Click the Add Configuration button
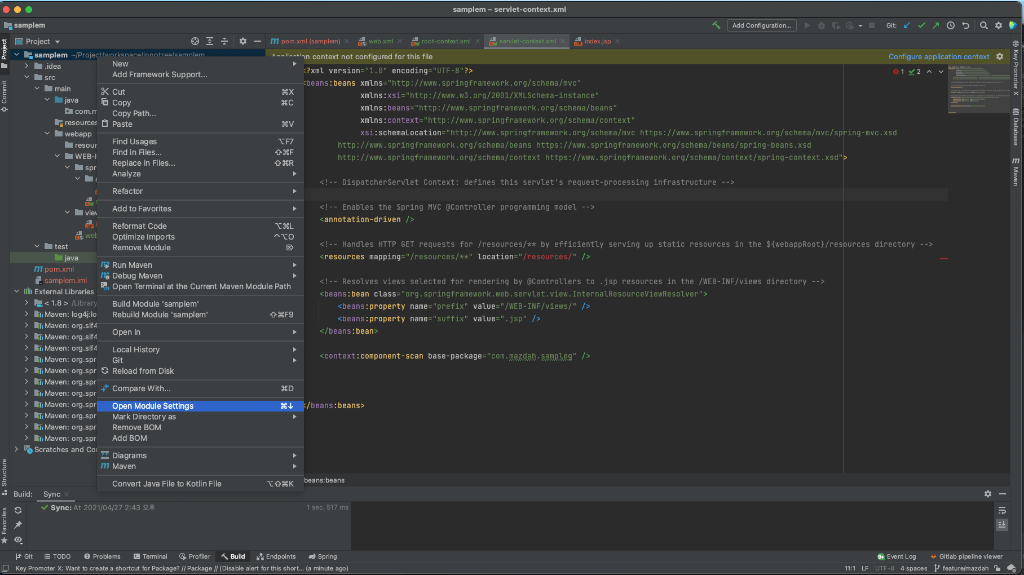1024x575 pixels. (x=761, y=25)
